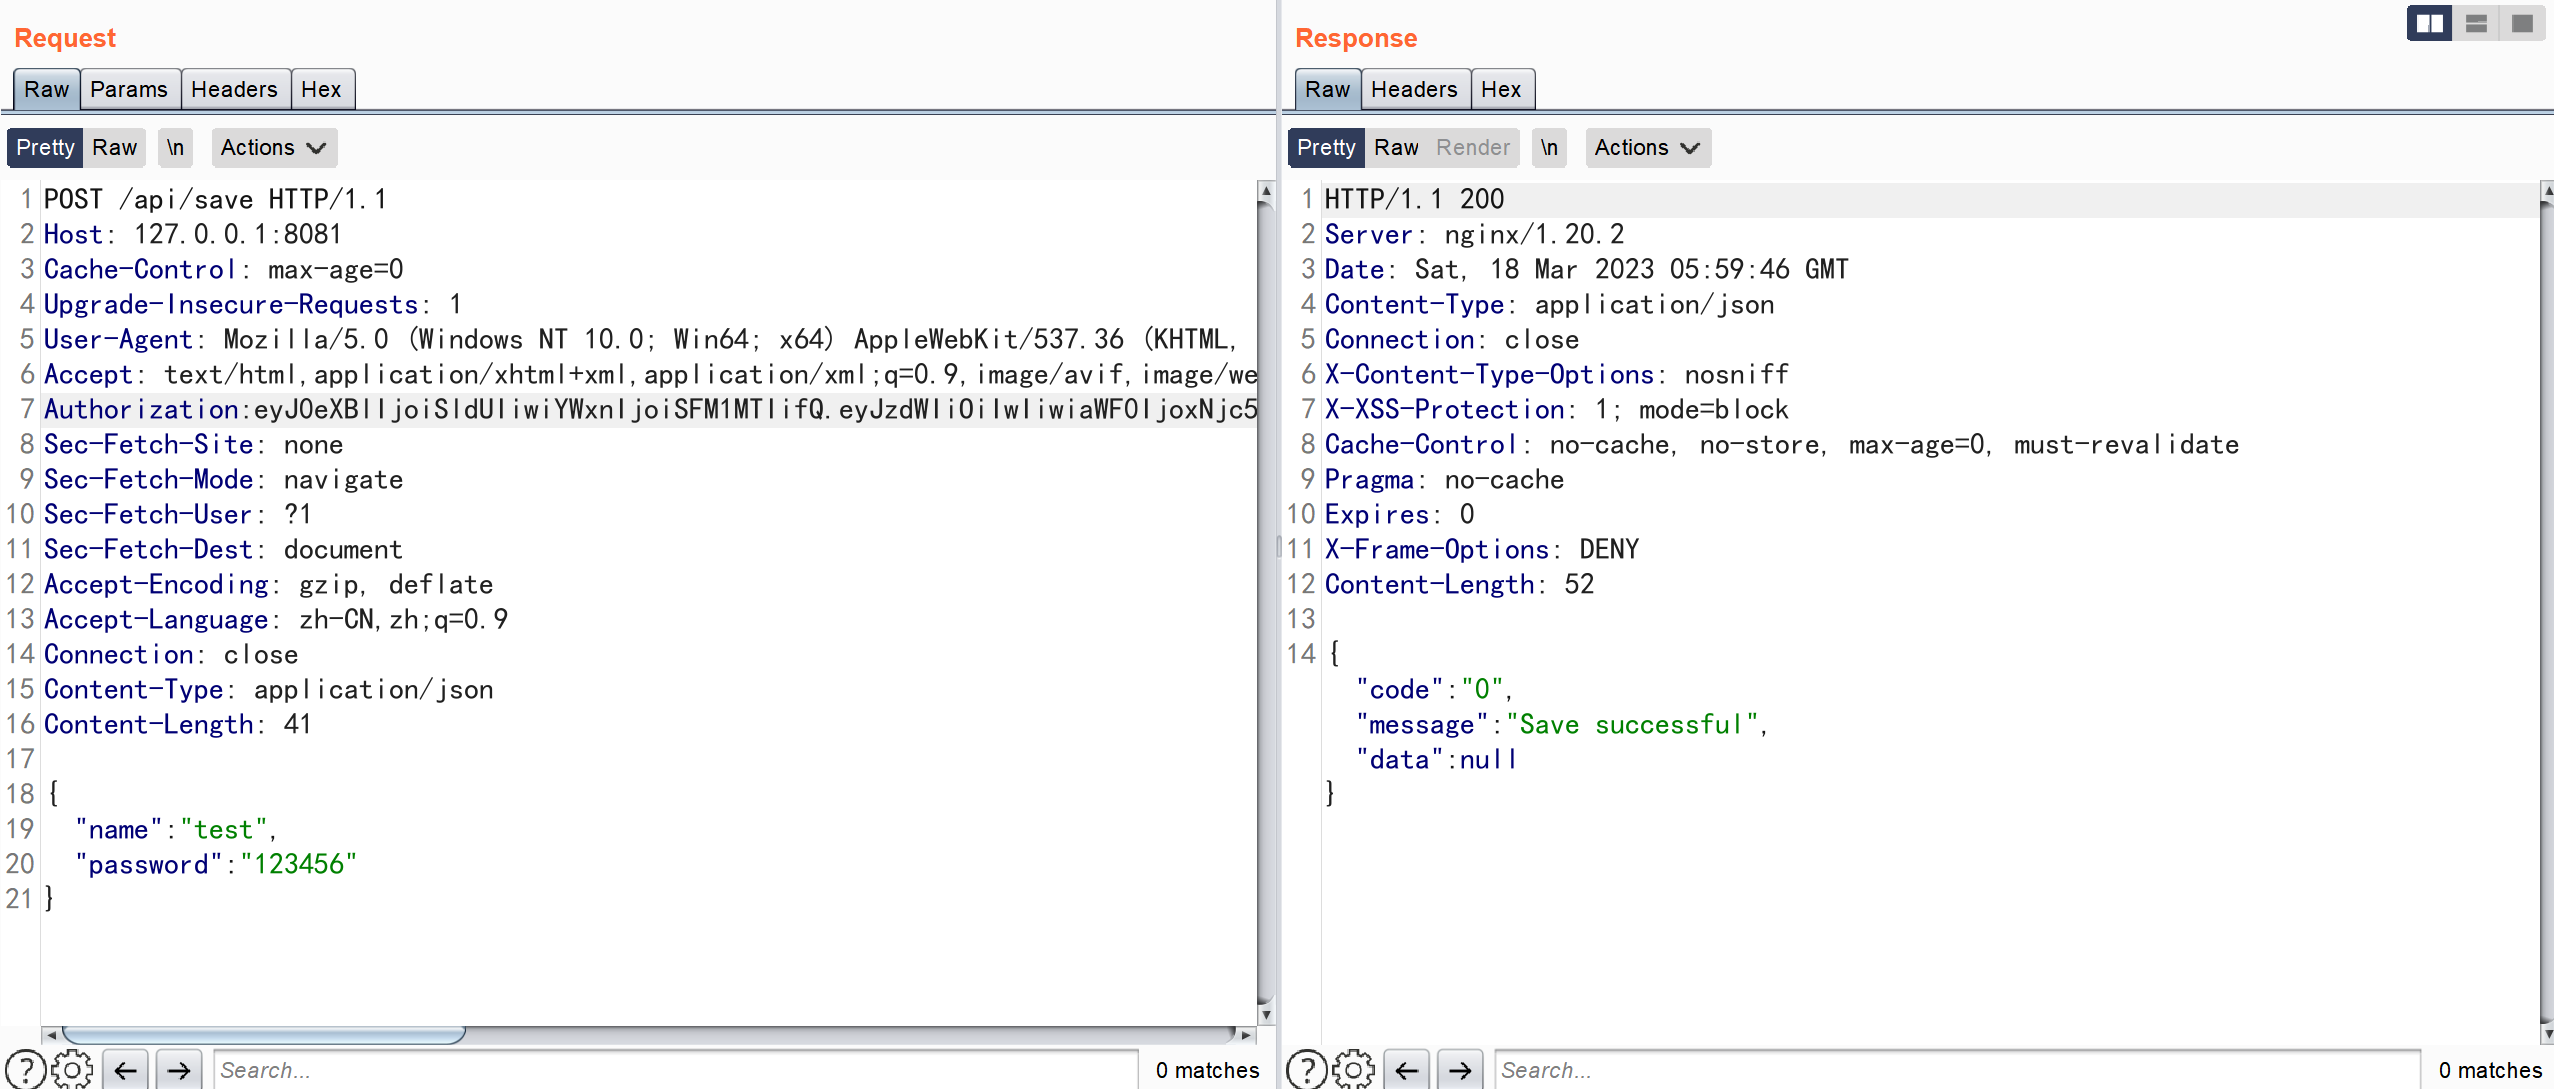
Task: Open the Actions dropdown in Request section
Action: [270, 148]
